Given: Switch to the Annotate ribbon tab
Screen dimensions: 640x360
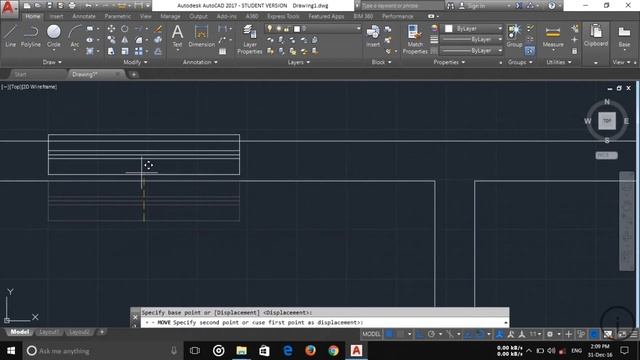Looking at the screenshot, I should (84, 16).
